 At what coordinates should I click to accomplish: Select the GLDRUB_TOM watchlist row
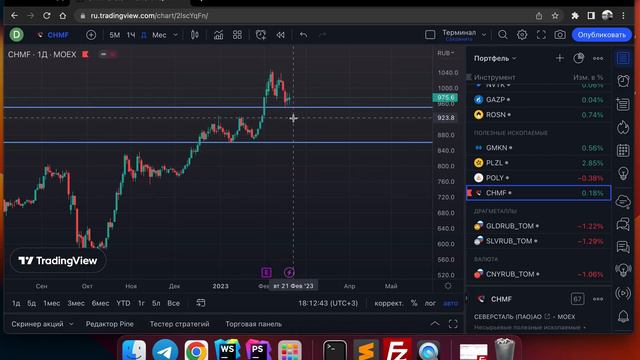[538, 226]
